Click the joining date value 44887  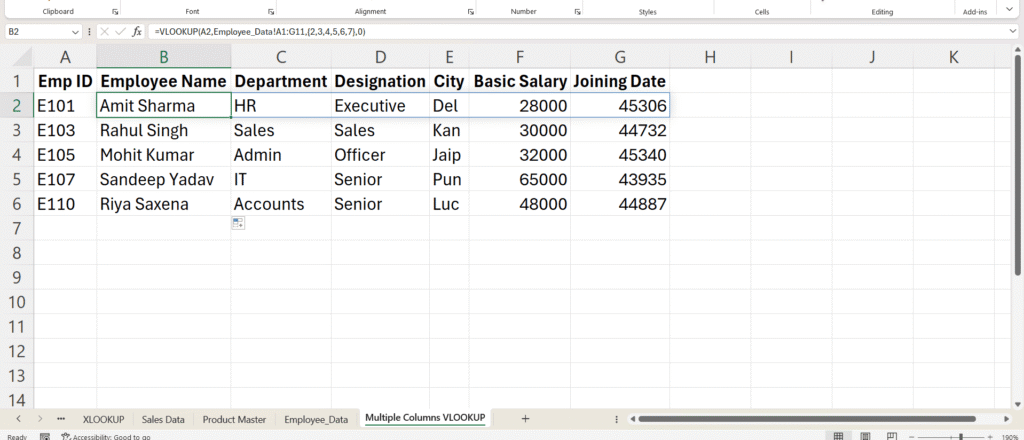[620, 204]
